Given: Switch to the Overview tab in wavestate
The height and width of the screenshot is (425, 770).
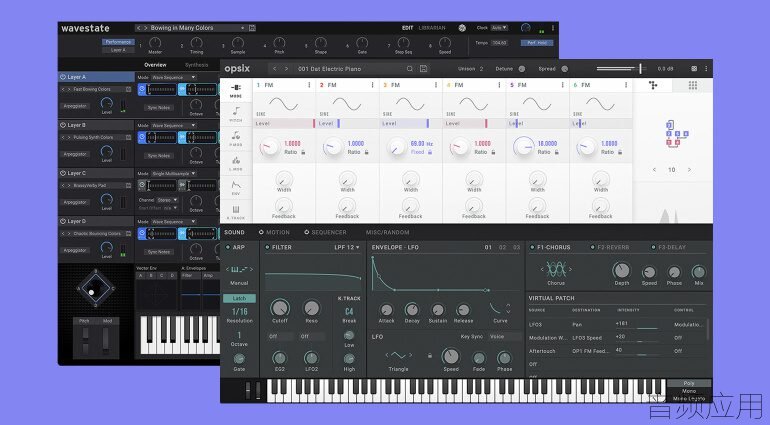Looking at the screenshot, I should [155, 65].
